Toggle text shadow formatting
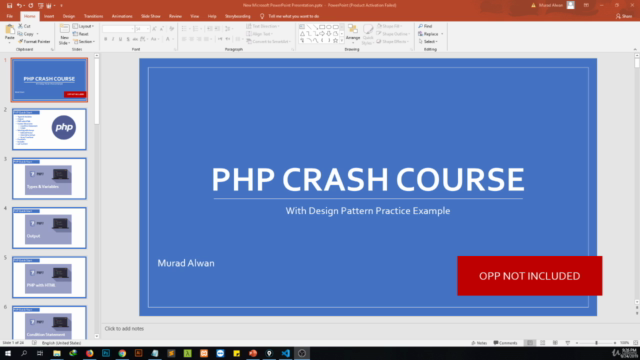Viewport: 640px width, 360px height. 128,39
